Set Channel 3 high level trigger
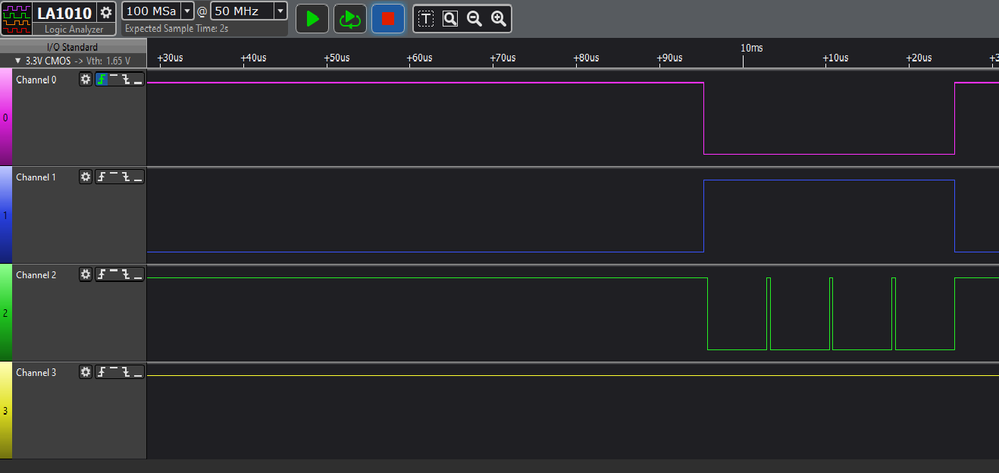 coord(113,372)
